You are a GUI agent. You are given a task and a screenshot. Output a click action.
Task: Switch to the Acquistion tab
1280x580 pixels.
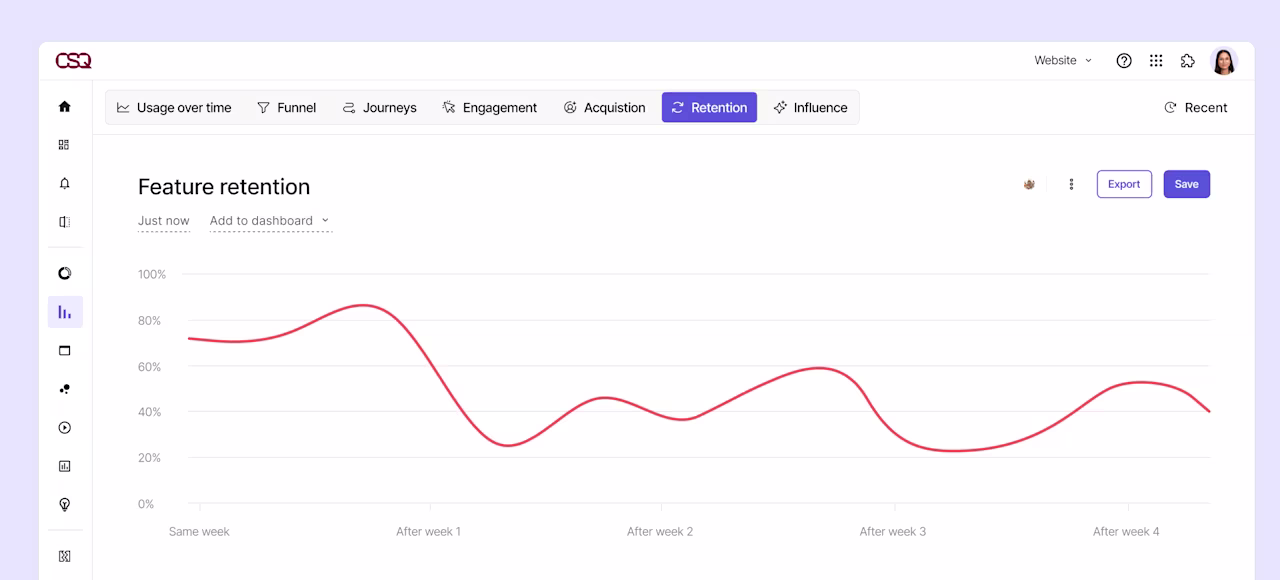(604, 108)
